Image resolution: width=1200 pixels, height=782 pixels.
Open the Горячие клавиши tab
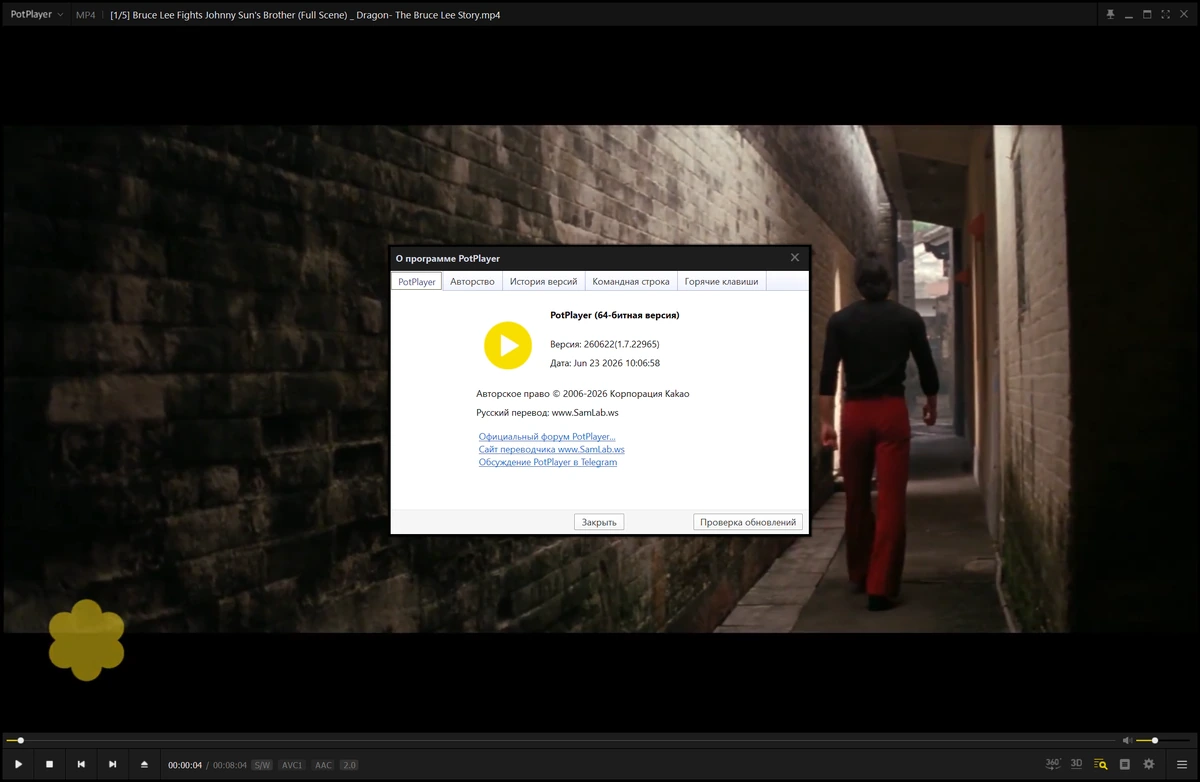click(721, 282)
